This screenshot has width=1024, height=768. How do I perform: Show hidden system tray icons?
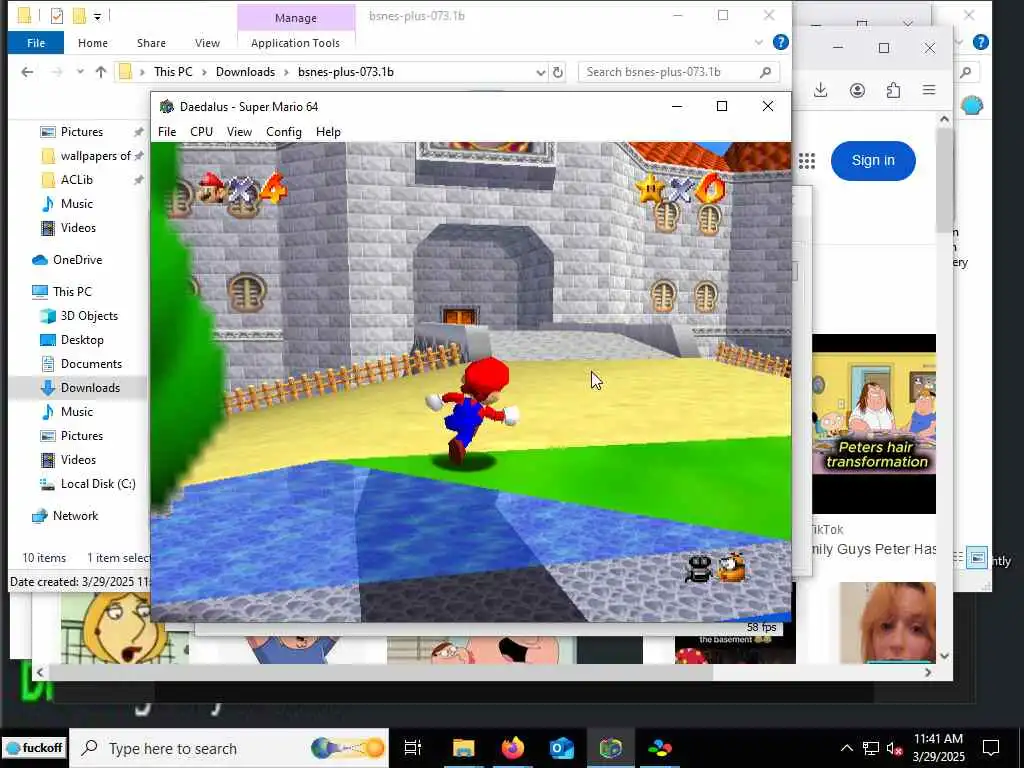[x=846, y=748]
